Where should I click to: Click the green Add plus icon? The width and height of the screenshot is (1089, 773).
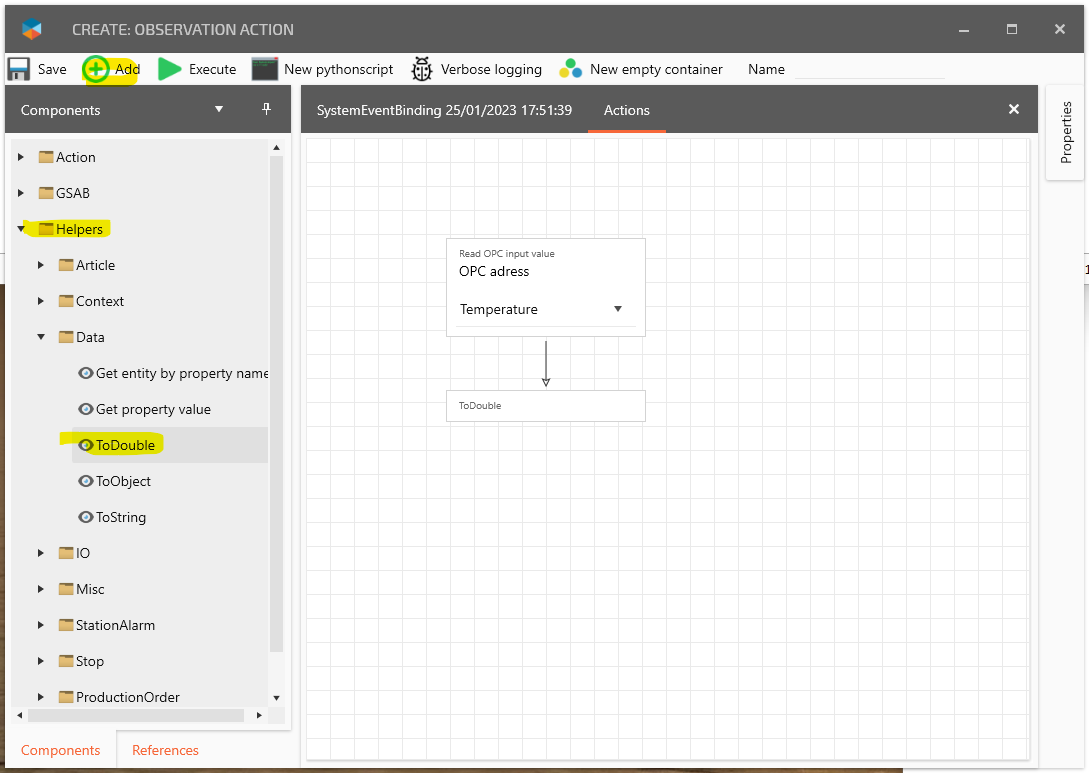(96, 69)
